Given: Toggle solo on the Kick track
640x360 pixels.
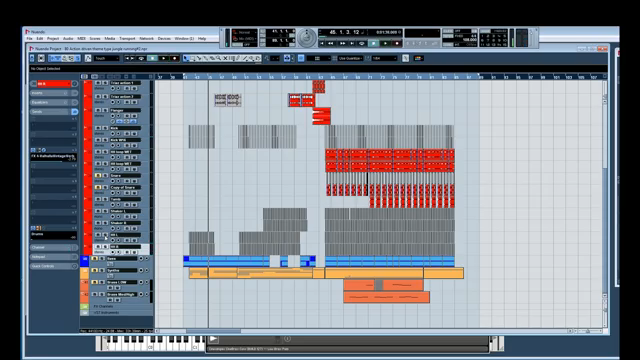Looking at the screenshot, I should (x=104, y=128).
